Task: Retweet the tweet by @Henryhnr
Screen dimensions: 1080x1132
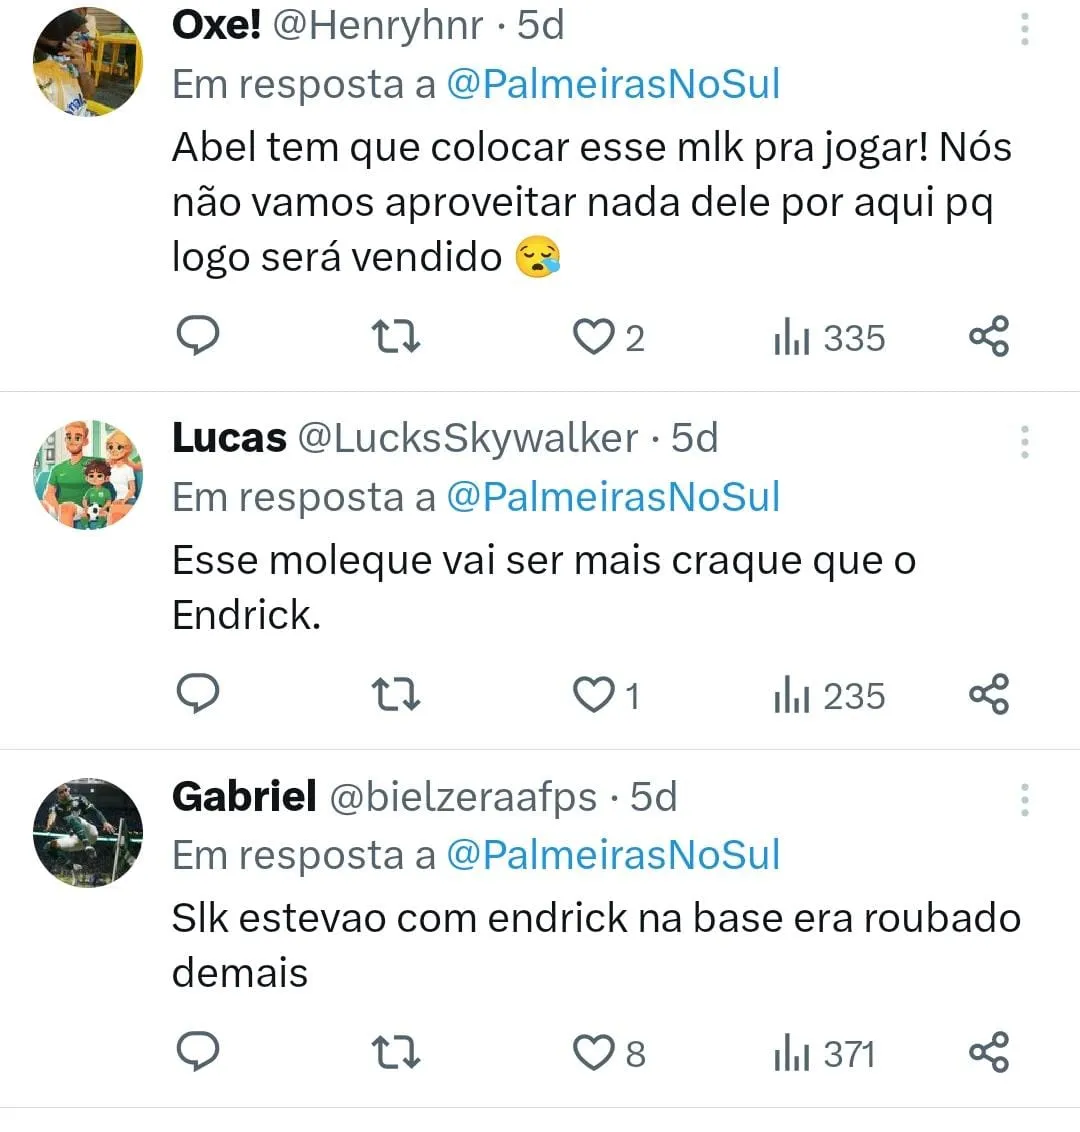Action: click(x=396, y=337)
